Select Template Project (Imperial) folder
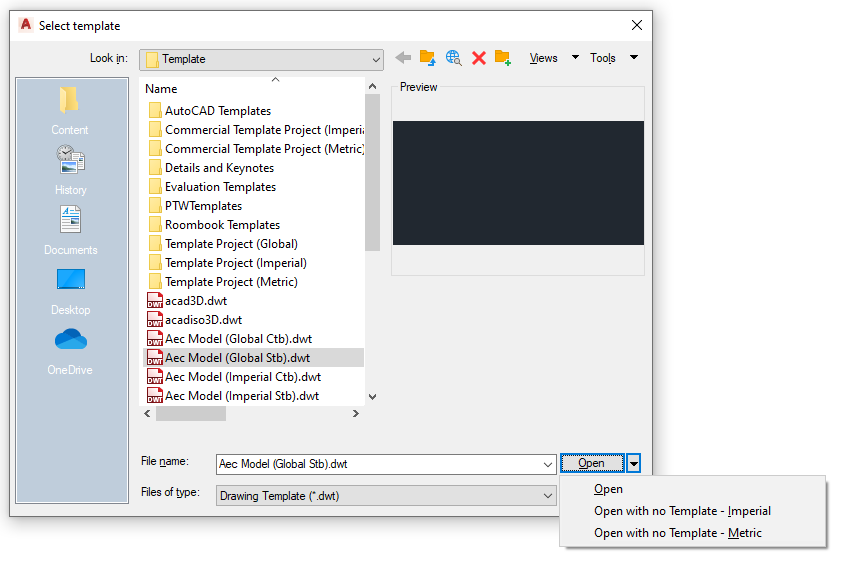The height and width of the screenshot is (561, 847). [227, 263]
